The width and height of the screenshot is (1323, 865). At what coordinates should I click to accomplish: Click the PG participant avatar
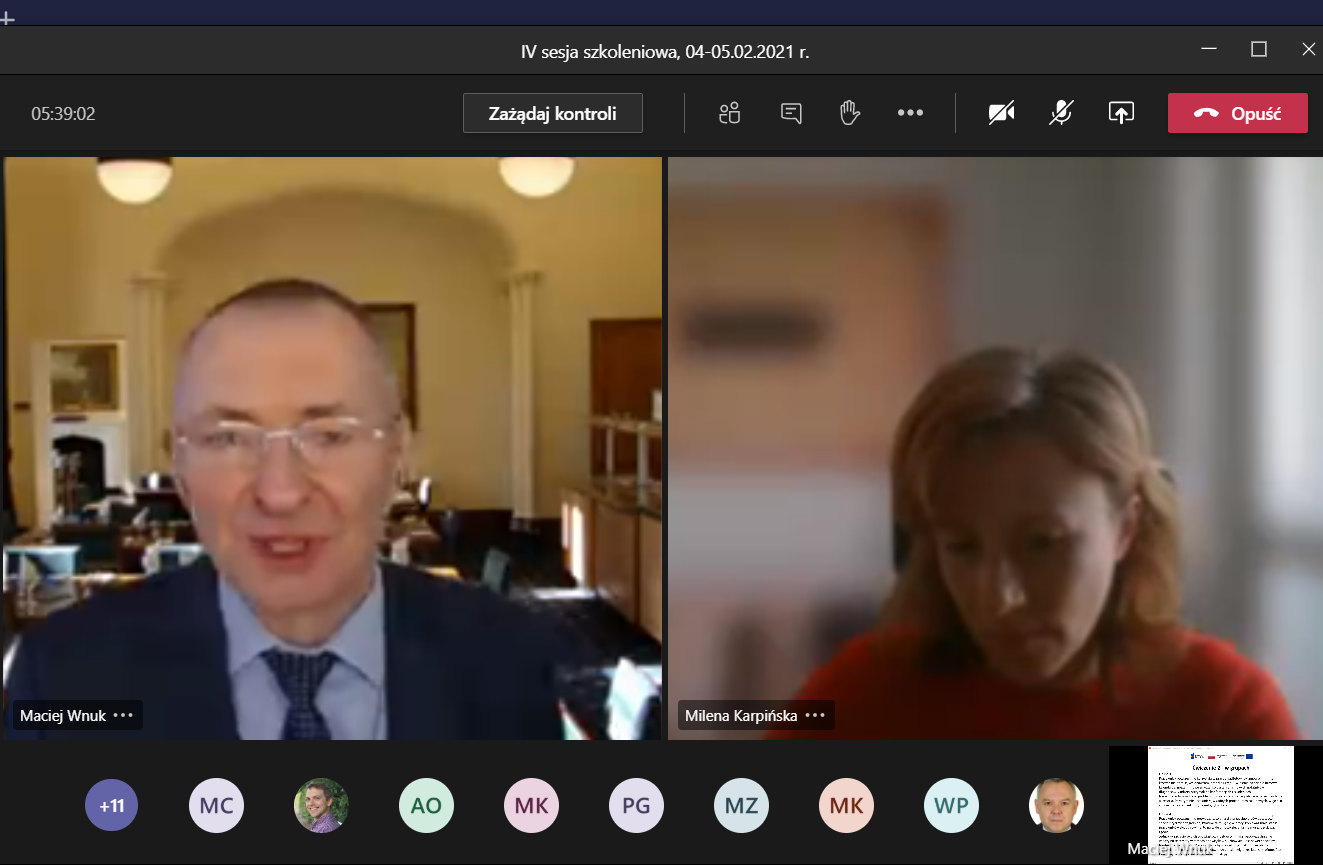pyautogui.click(x=636, y=806)
